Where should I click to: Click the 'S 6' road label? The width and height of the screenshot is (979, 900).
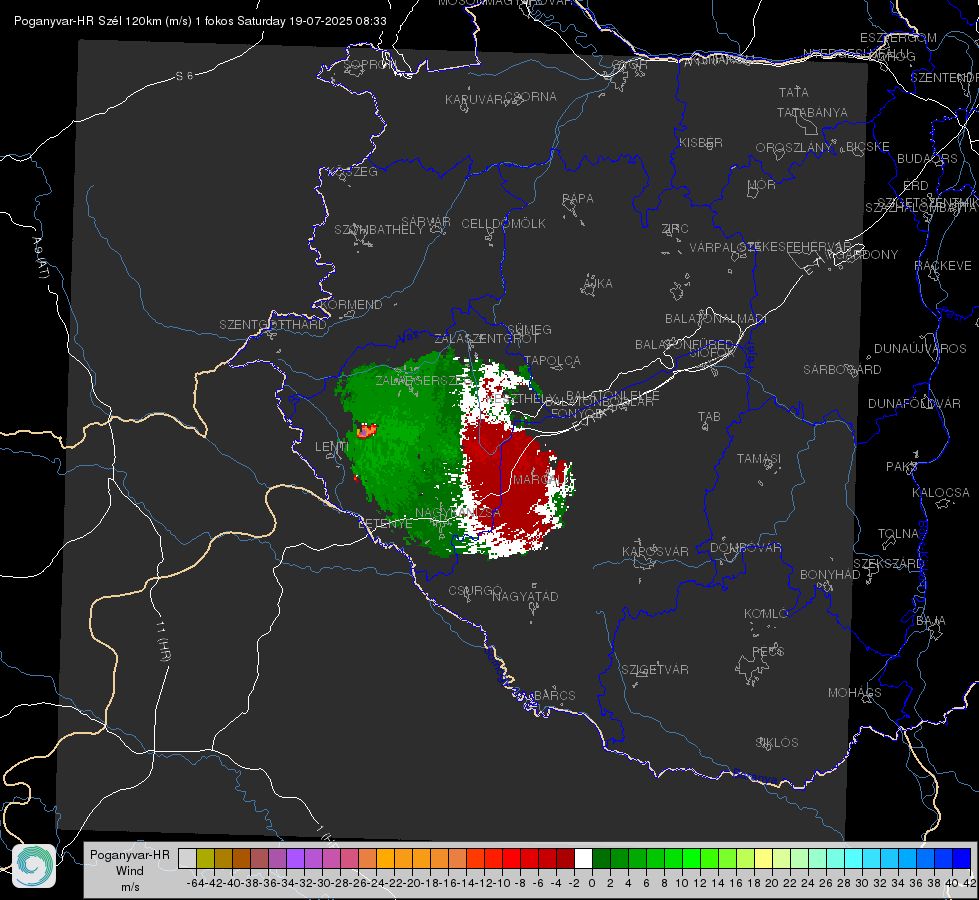184,76
